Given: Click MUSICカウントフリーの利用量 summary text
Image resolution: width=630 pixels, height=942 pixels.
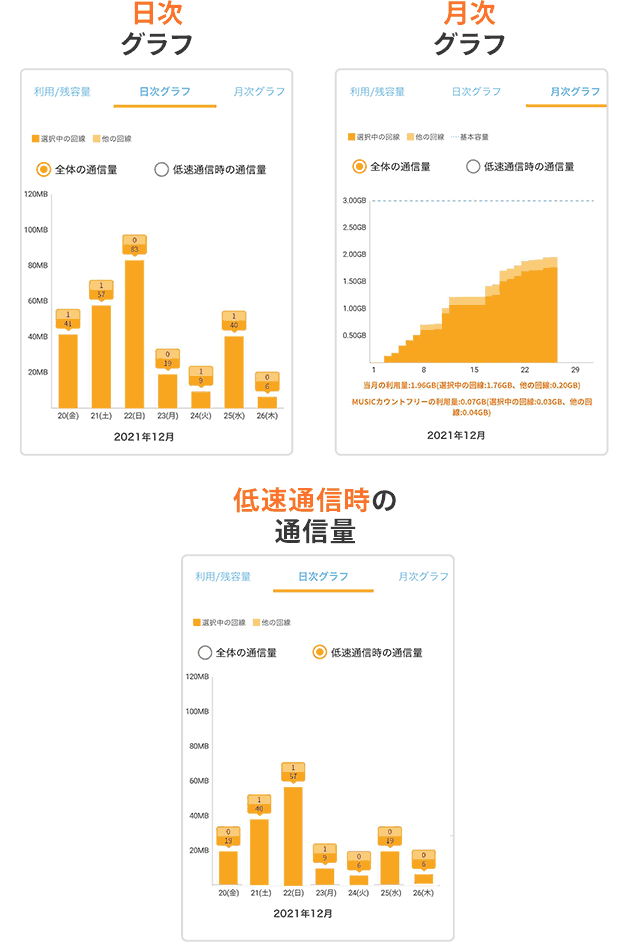Looking at the screenshot, I should (x=471, y=407).
